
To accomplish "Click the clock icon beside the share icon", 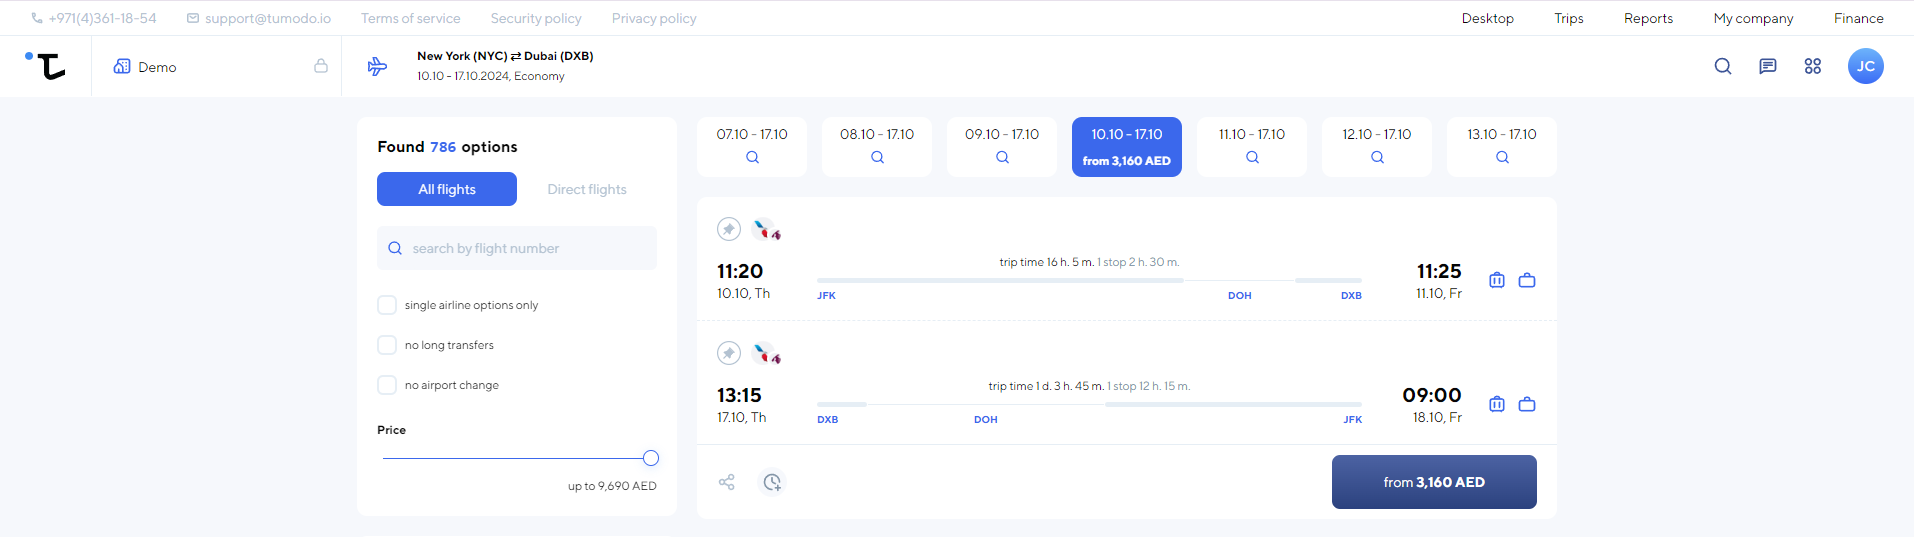I will 772,482.
